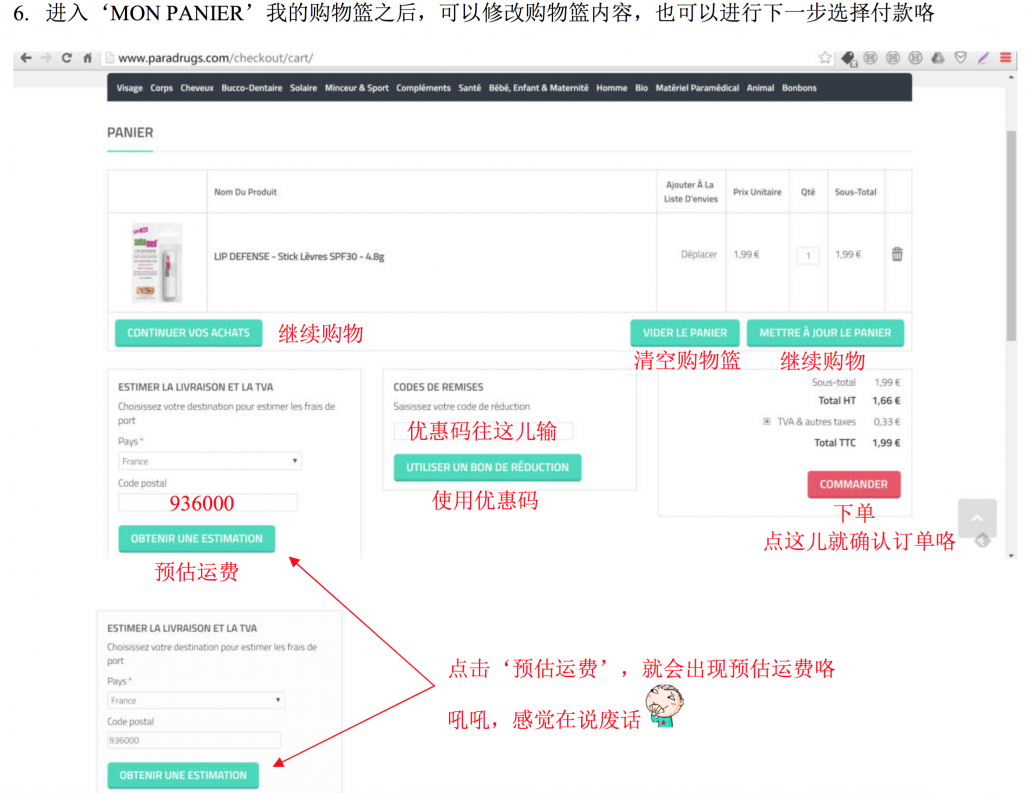Viewport: 1030px width, 793px height.
Task: Click the trash icon to remove Lip Defense
Action: click(x=897, y=255)
